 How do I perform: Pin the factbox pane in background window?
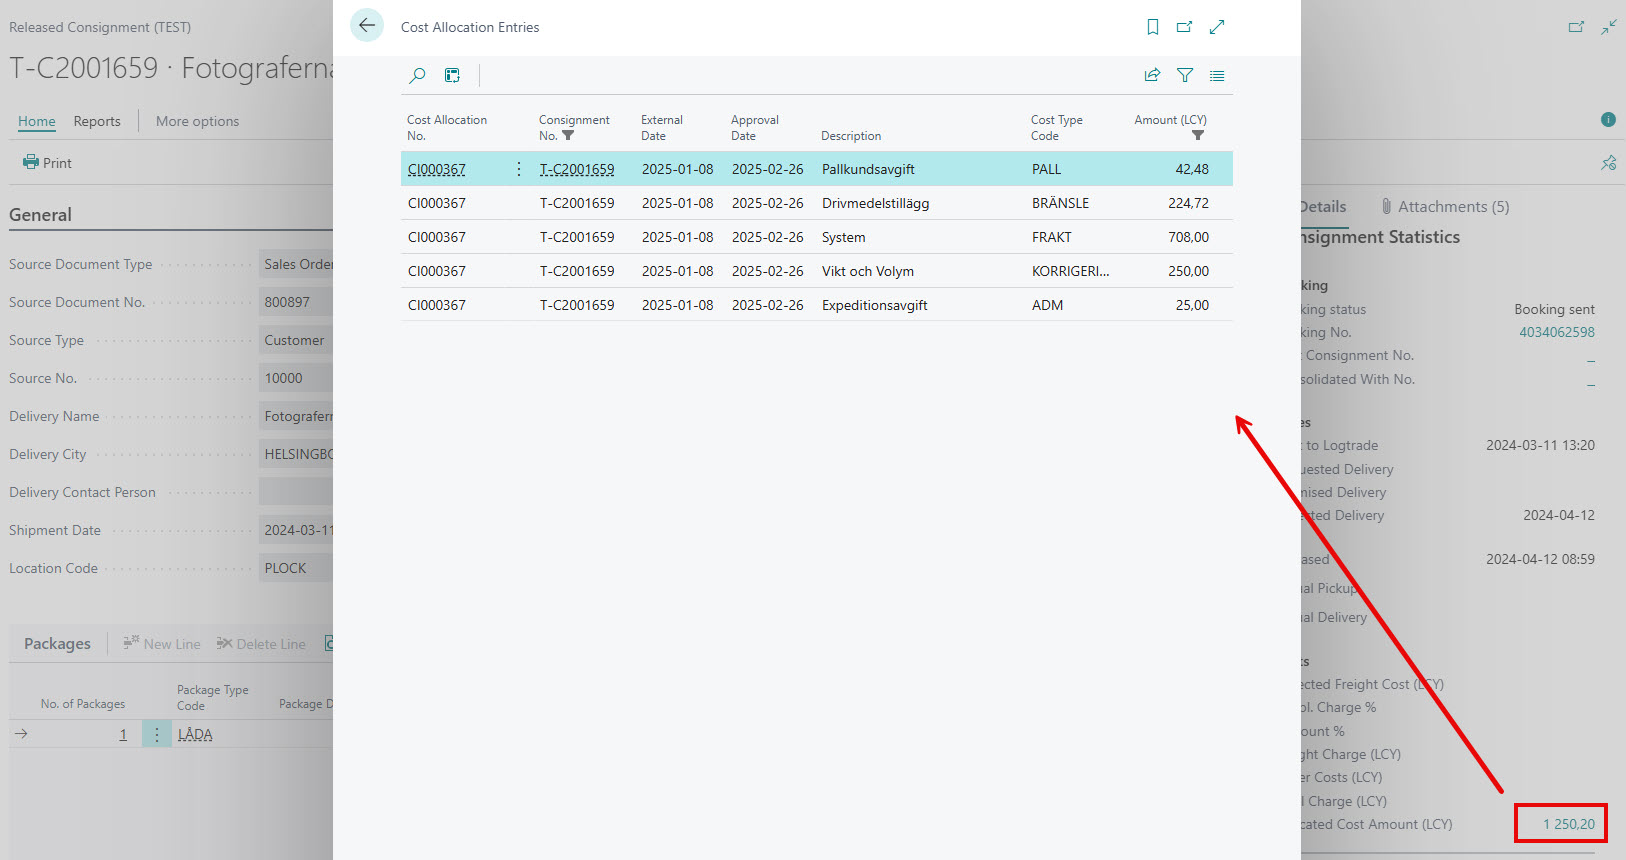pos(1608,162)
